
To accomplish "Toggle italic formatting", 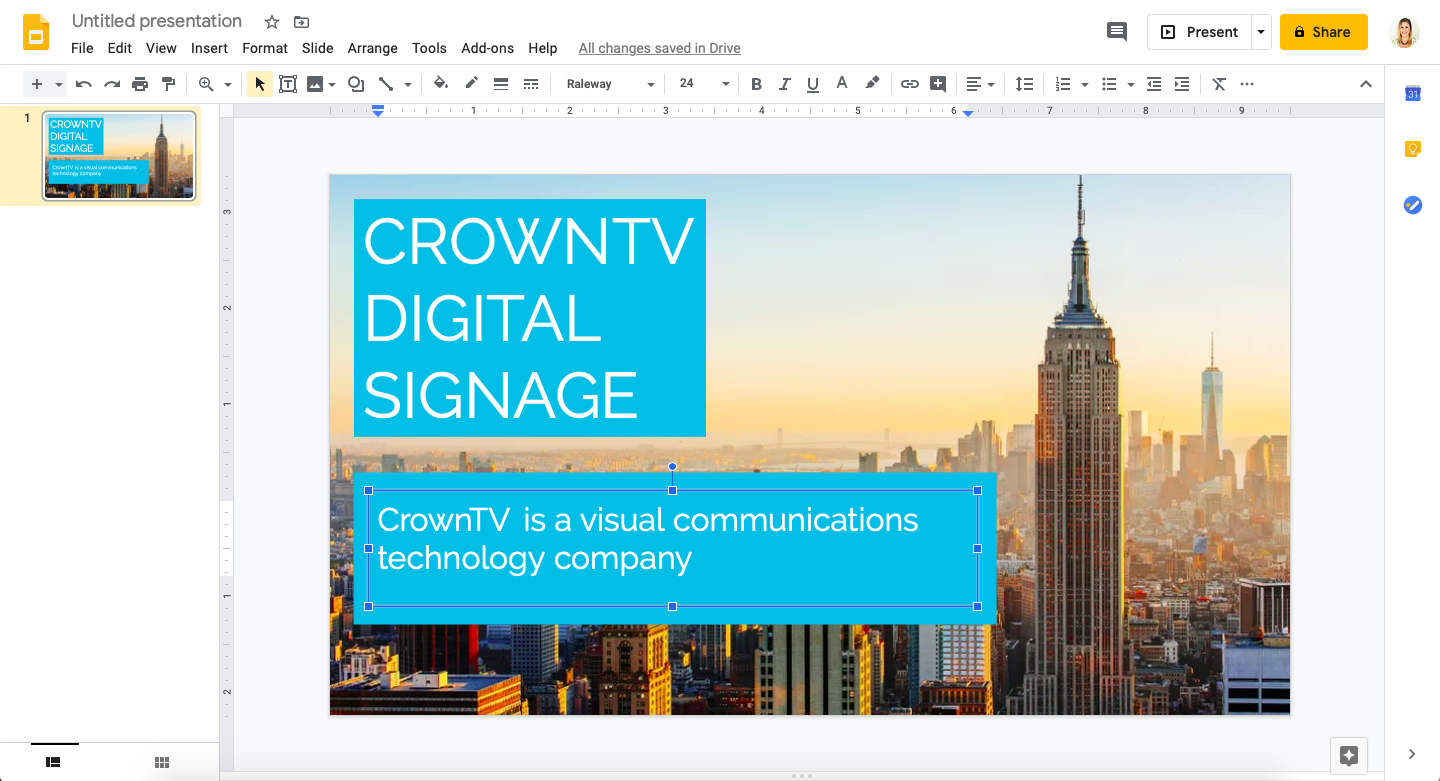I will click(785, 84).
